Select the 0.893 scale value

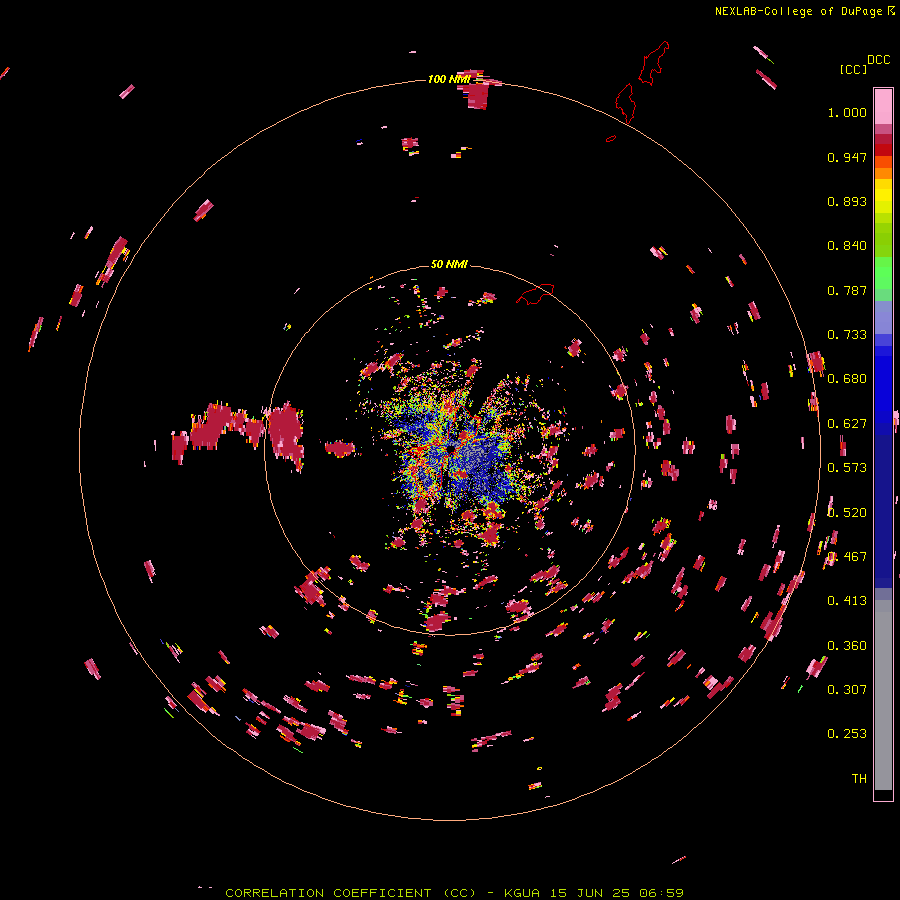847,201
